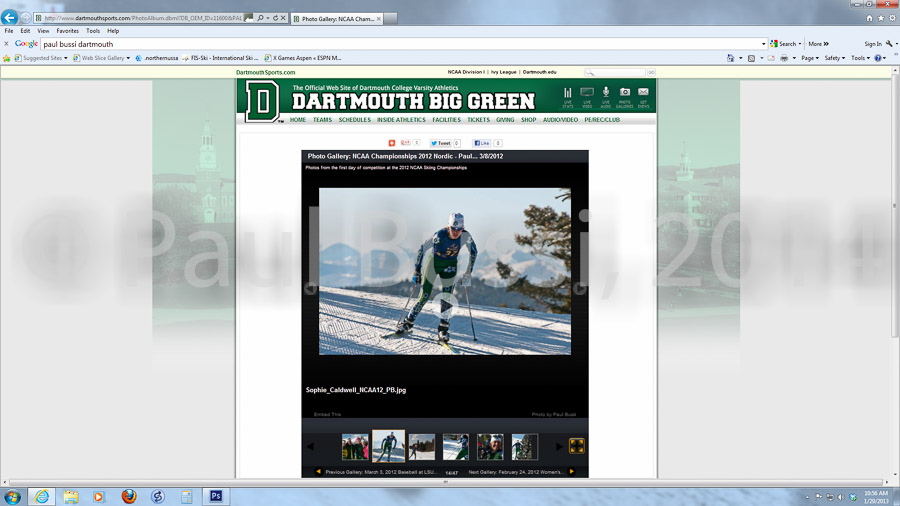The width and height of the screenshot is (900, 506).
Task: Open Firefox from the Windows taskbar
Action: pos(129,496)
